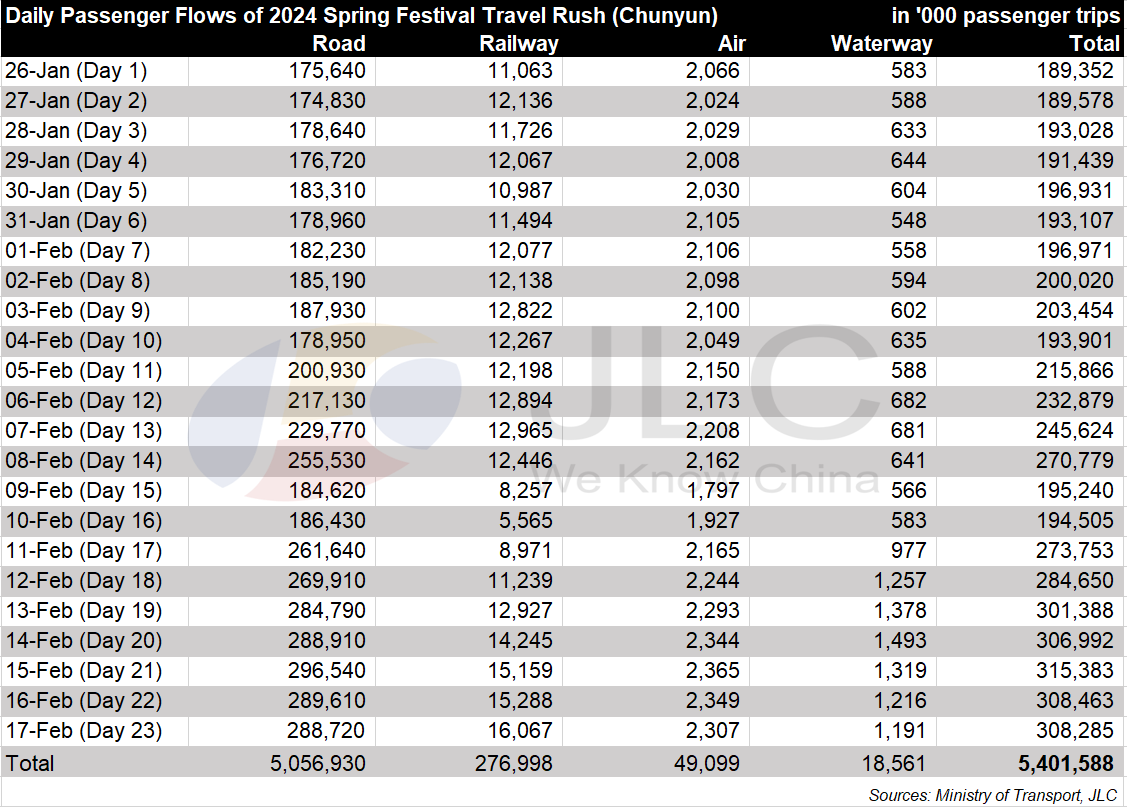1127x807 pixels.
Task: Select the 'Total' row label at the bottom
Action: [29, 764]
